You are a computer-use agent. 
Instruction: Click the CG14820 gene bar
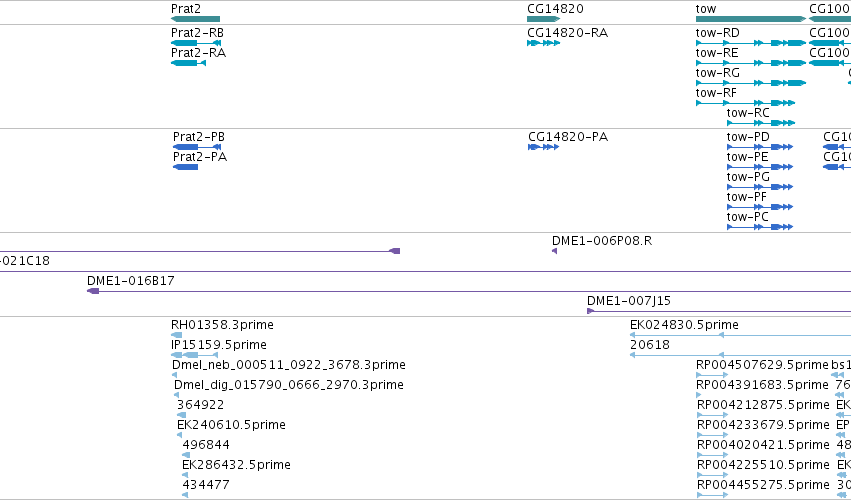pyautogui.click(x=543, y=19)
